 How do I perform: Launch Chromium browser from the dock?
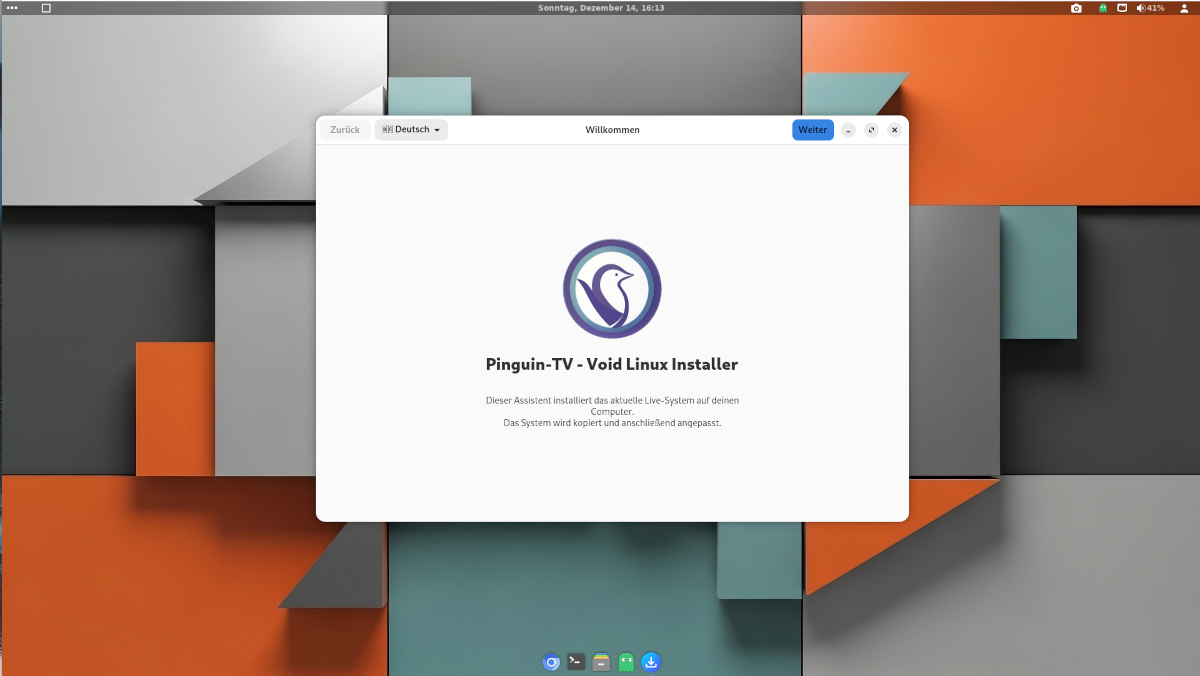click(x=551, y=661)
